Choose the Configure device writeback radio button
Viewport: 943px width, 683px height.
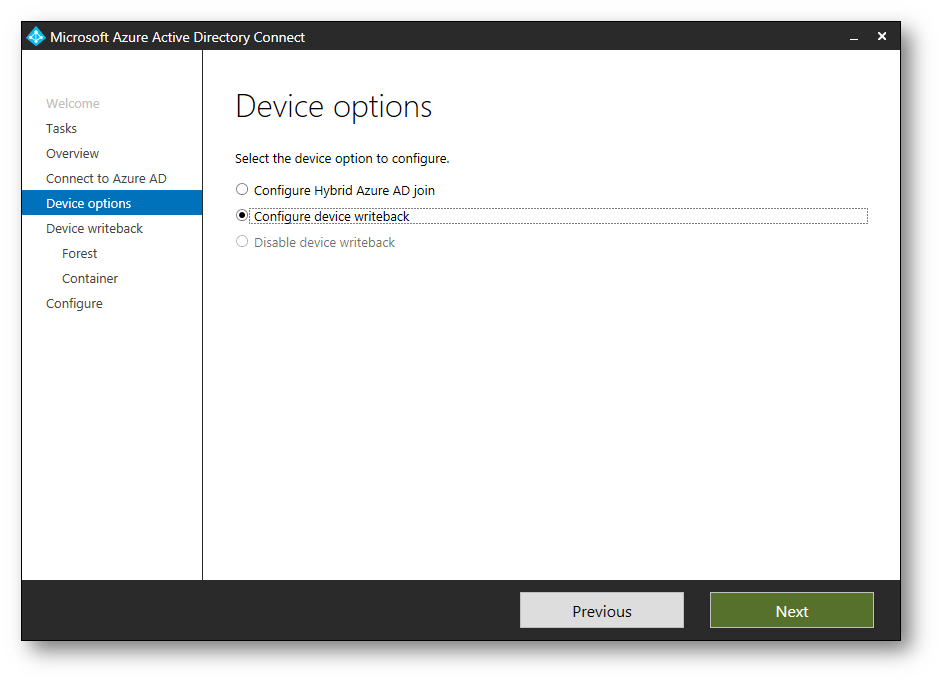pyautogui.click(x=242, y=215)
